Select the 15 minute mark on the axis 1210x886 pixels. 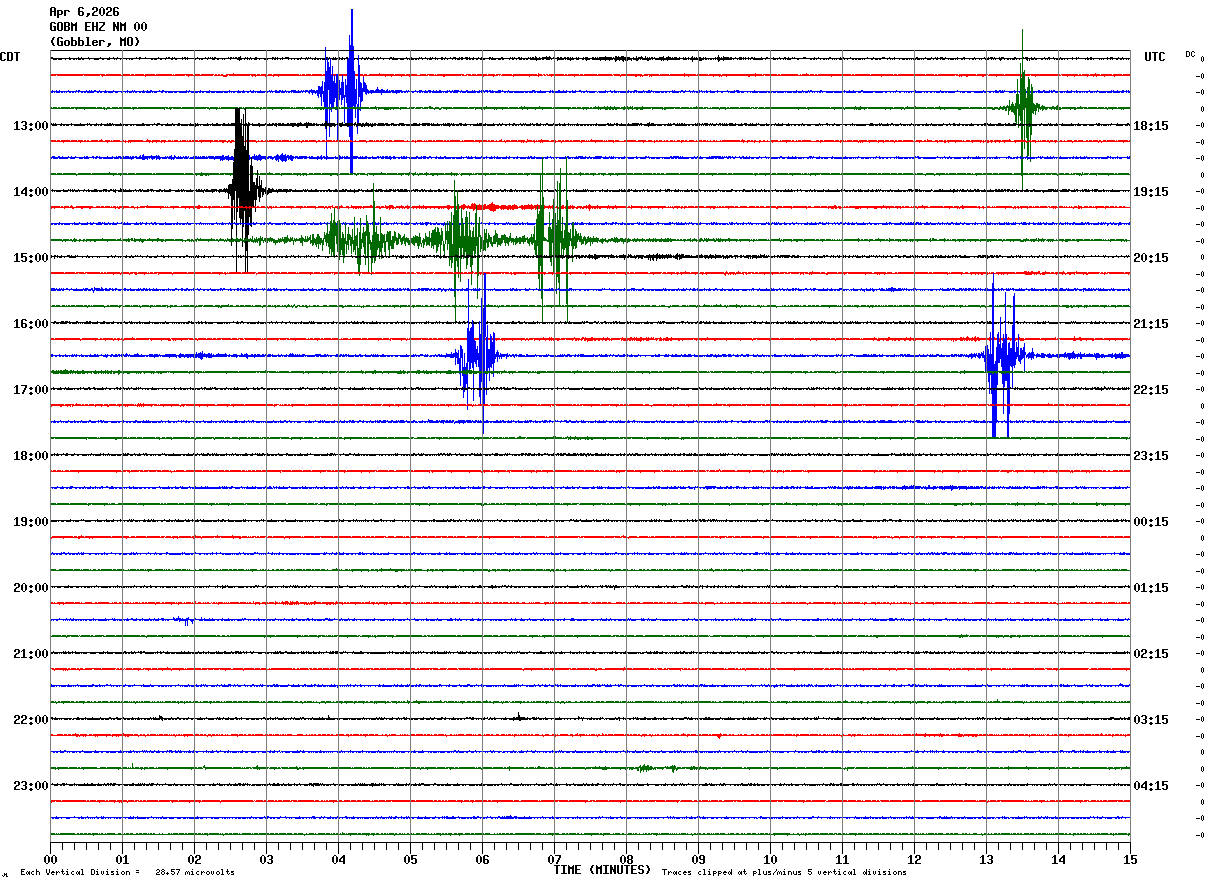(1129, 859)
